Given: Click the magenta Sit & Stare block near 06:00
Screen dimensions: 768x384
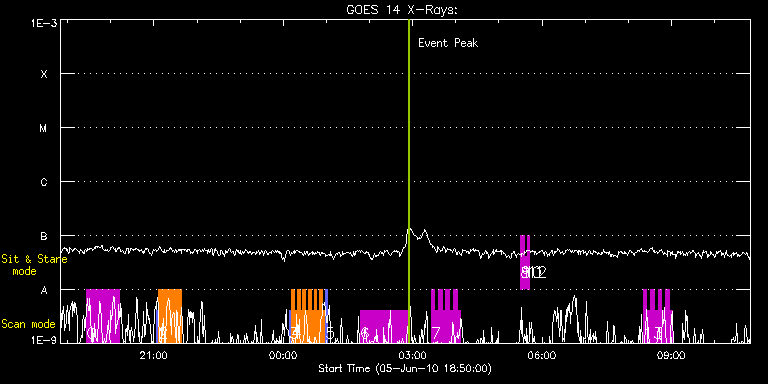Looking at the screenshot, I should 525,262.
